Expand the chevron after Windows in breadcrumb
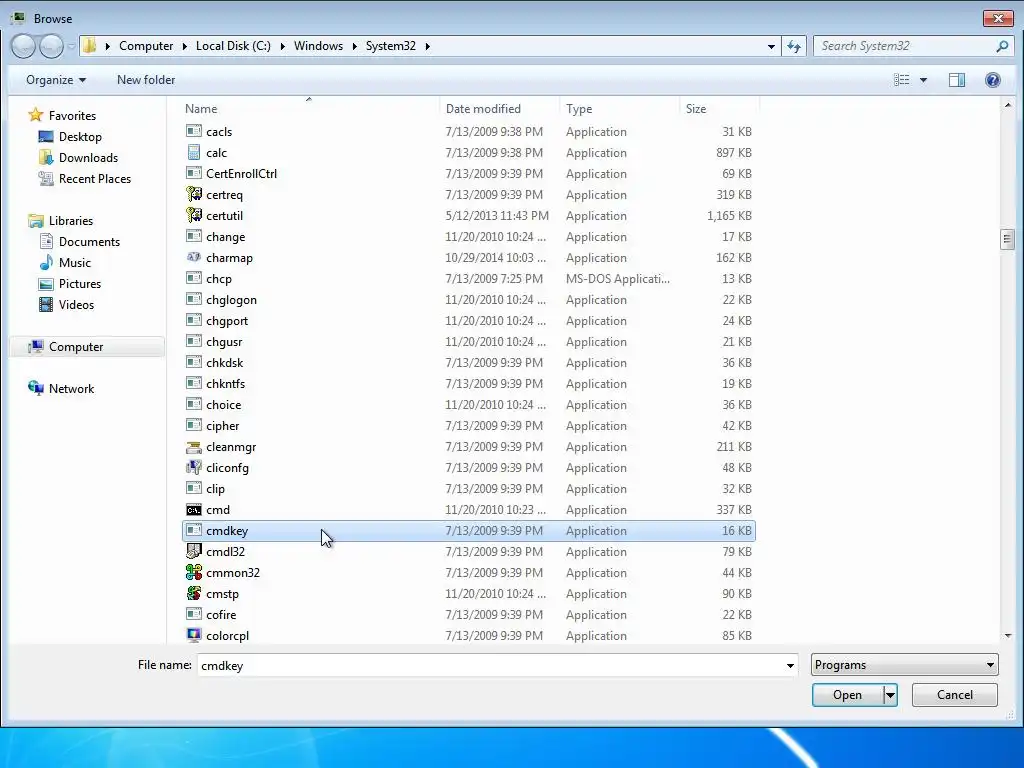This screenshot has height=768, width=1024. [355, 46]
